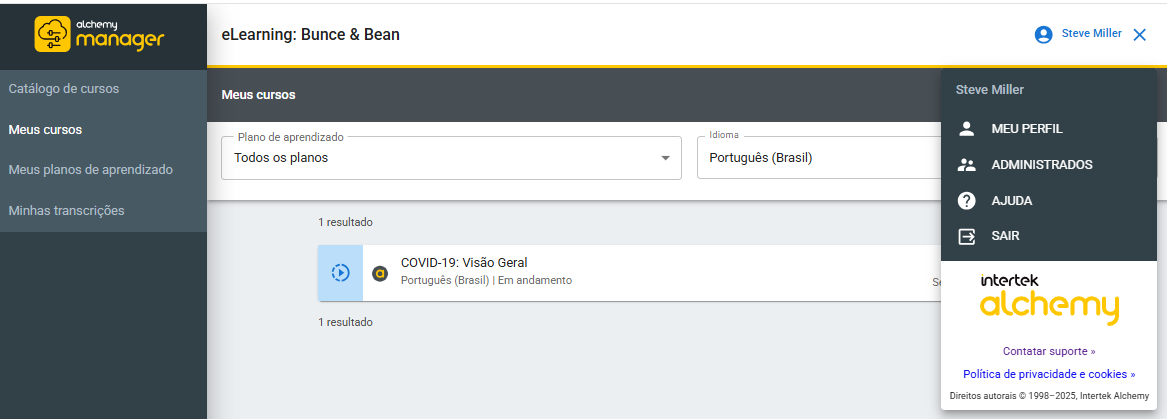
Task: Click the Ajuda question mark icon
Action: point(966,201)
